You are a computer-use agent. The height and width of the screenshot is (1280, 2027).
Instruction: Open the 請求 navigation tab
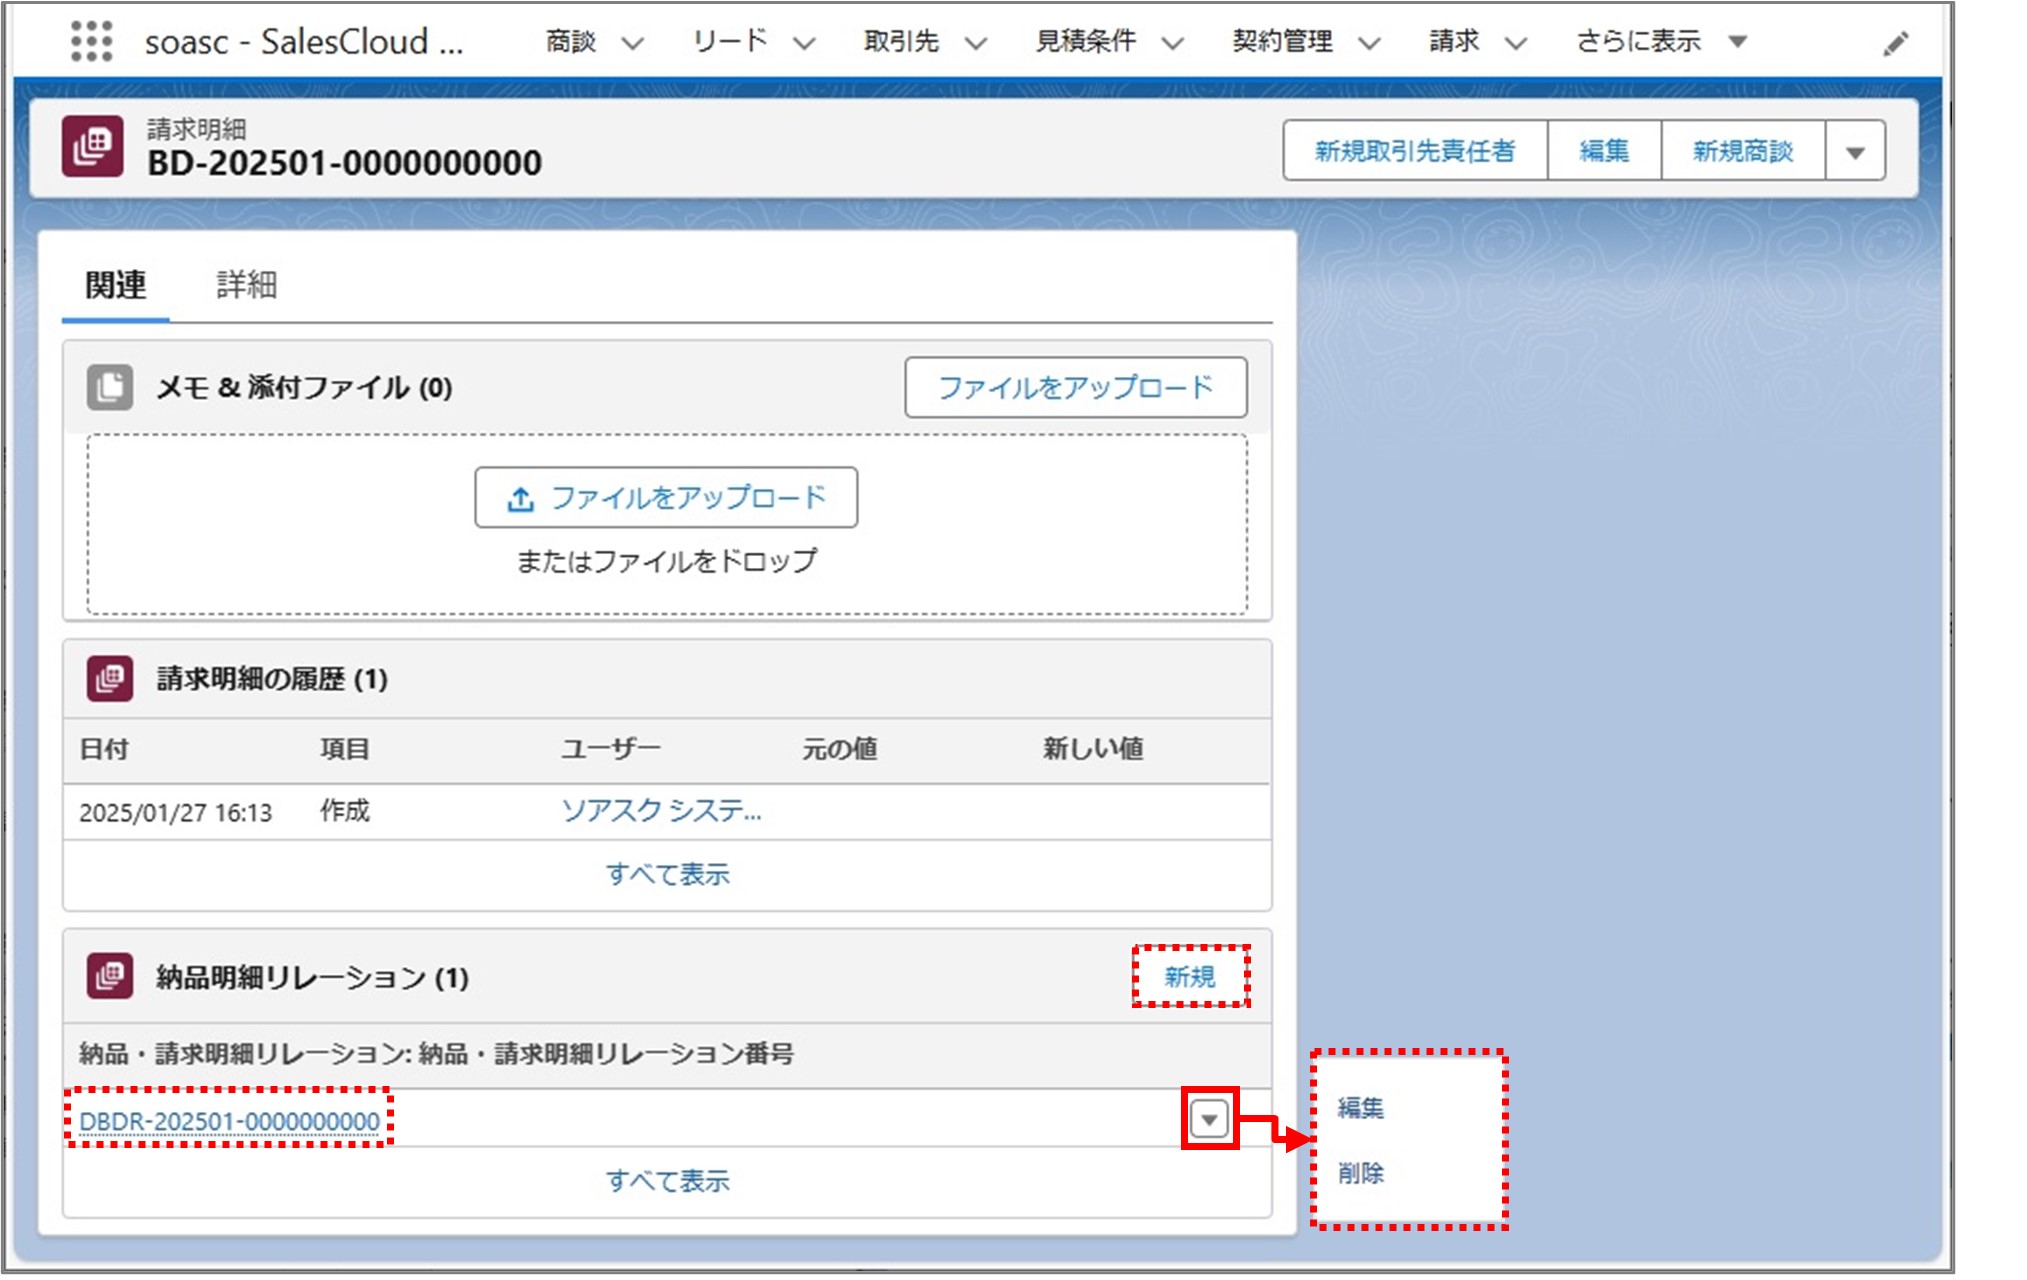1454,42
